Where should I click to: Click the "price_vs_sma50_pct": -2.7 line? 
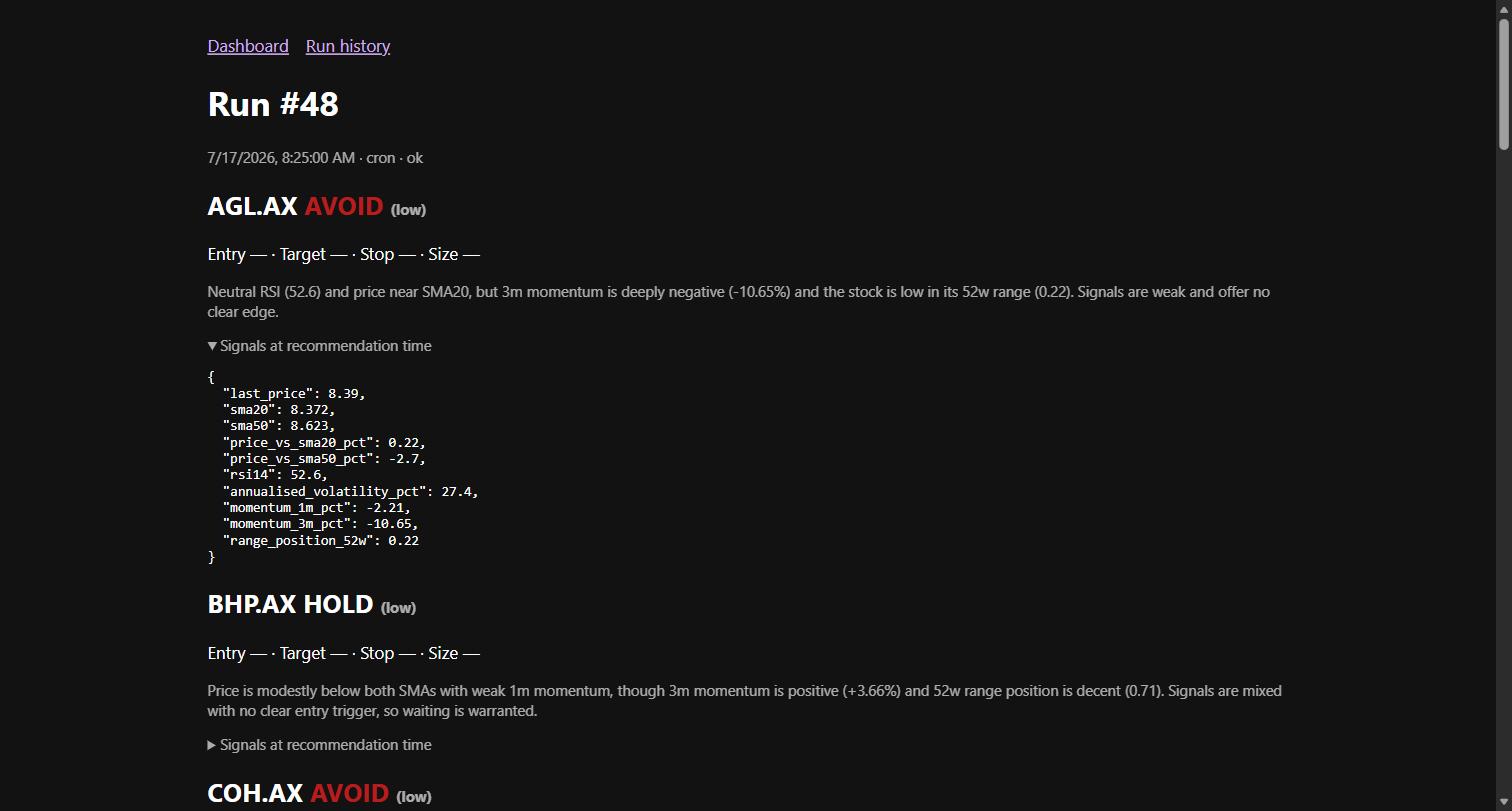tap(324, 458)
